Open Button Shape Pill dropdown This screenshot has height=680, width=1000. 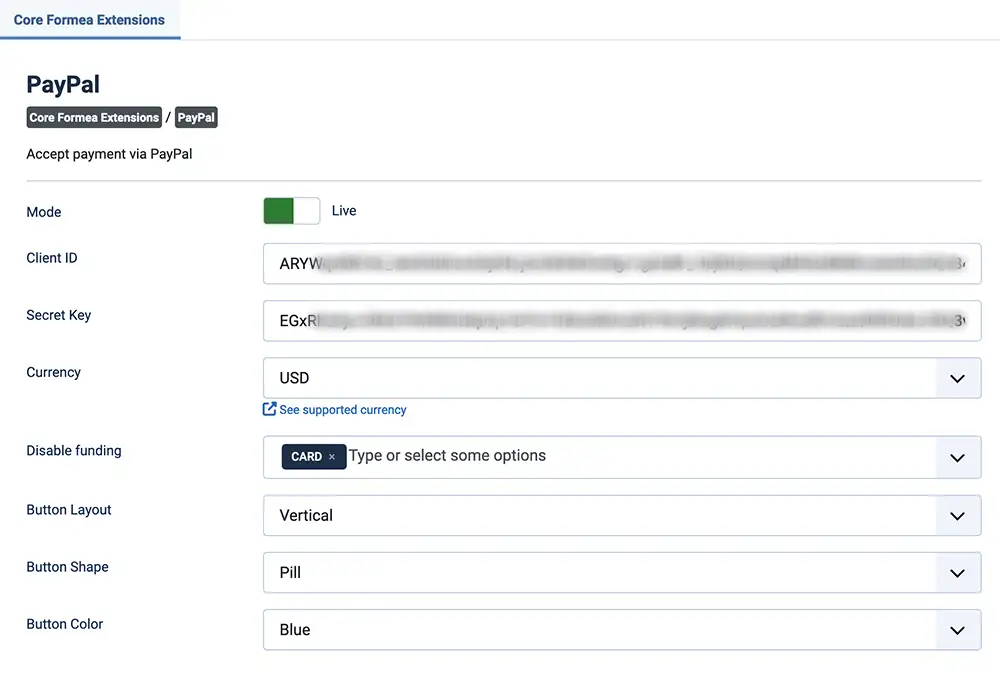pos(622,573)
